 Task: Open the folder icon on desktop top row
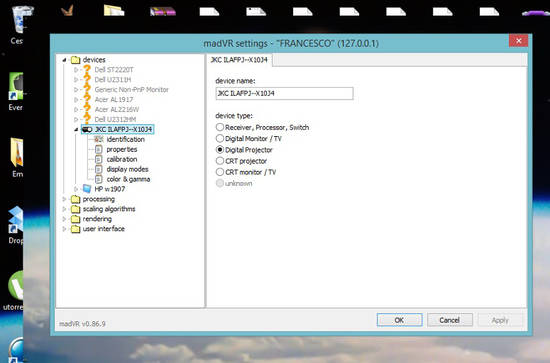pos(114,11)
